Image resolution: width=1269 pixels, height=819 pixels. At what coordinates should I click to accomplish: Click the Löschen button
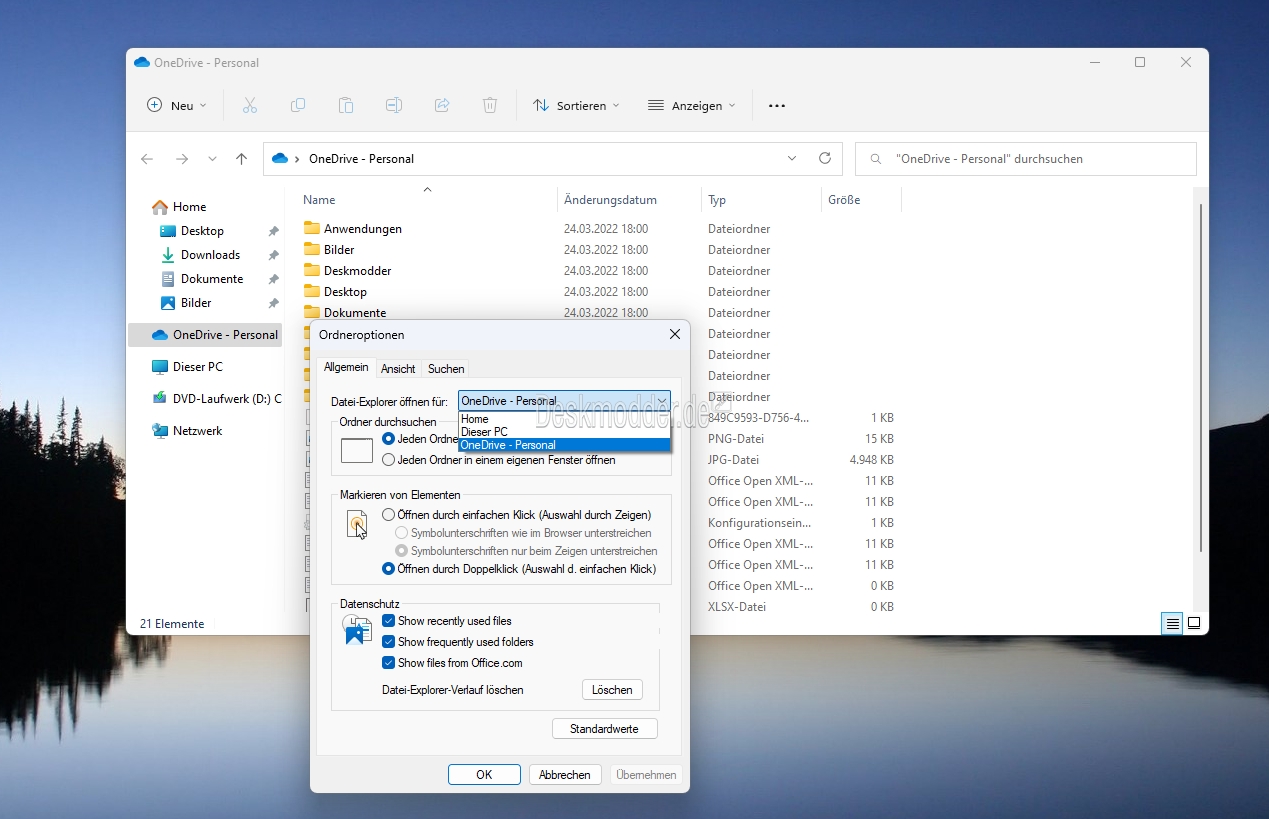[612, 690]
